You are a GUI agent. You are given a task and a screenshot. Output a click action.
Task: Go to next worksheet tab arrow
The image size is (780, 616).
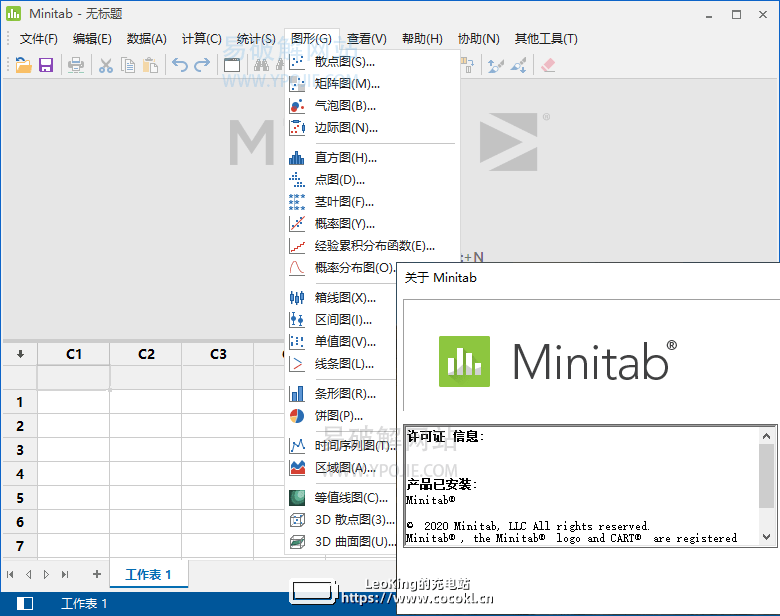click(x=46, y=575)
